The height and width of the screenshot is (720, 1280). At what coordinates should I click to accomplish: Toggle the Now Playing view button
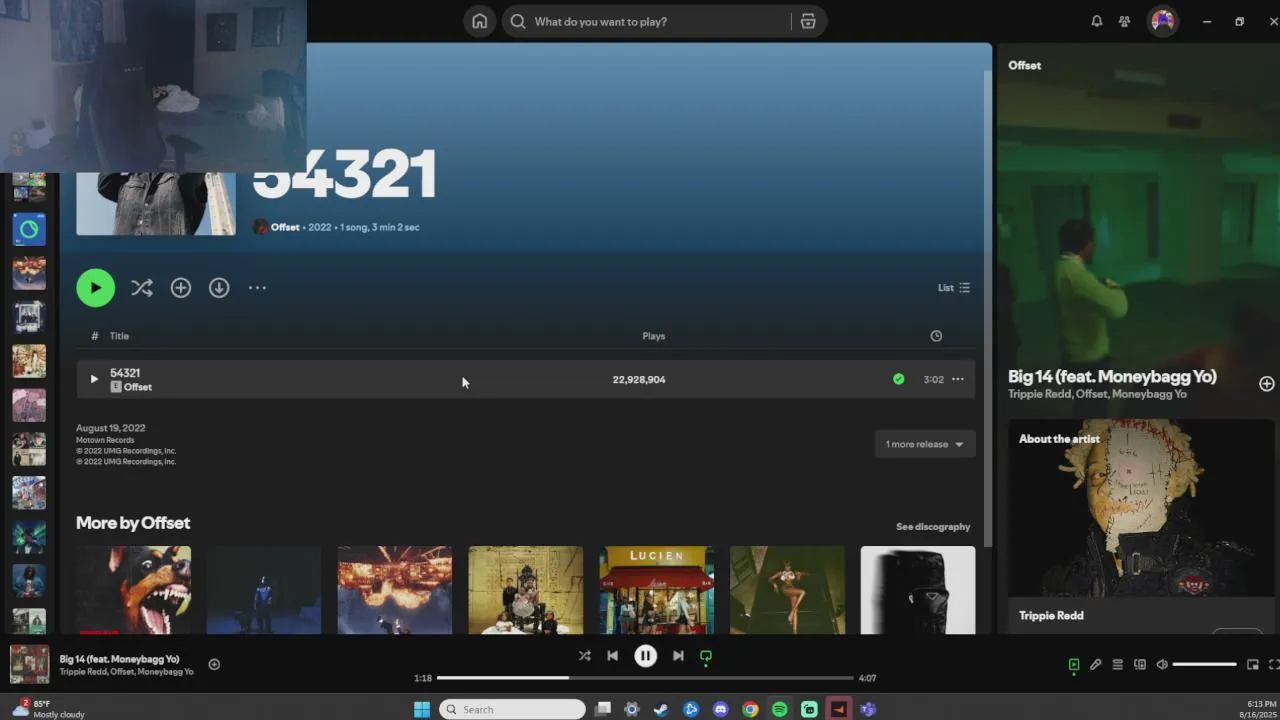[1074, 665]
